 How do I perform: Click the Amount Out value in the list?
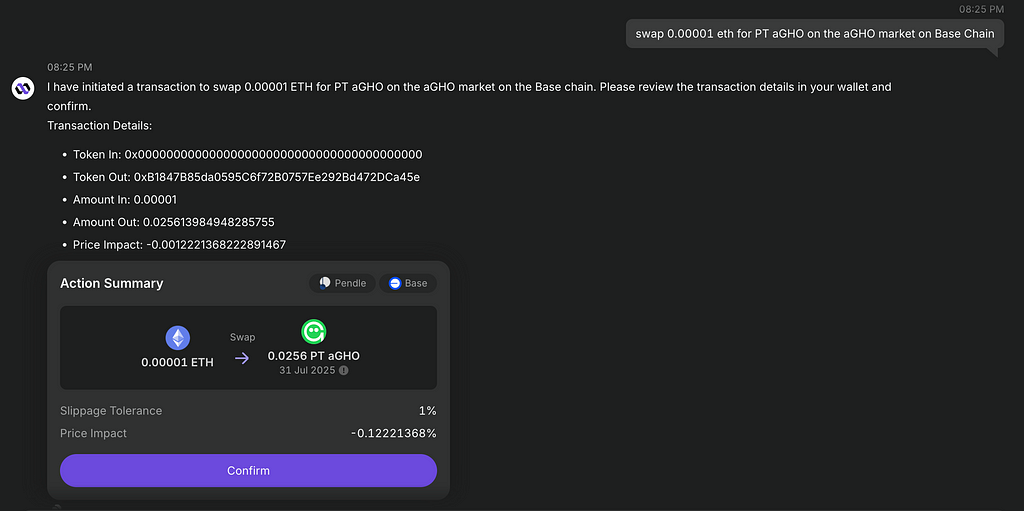click(x=208, y=222)
